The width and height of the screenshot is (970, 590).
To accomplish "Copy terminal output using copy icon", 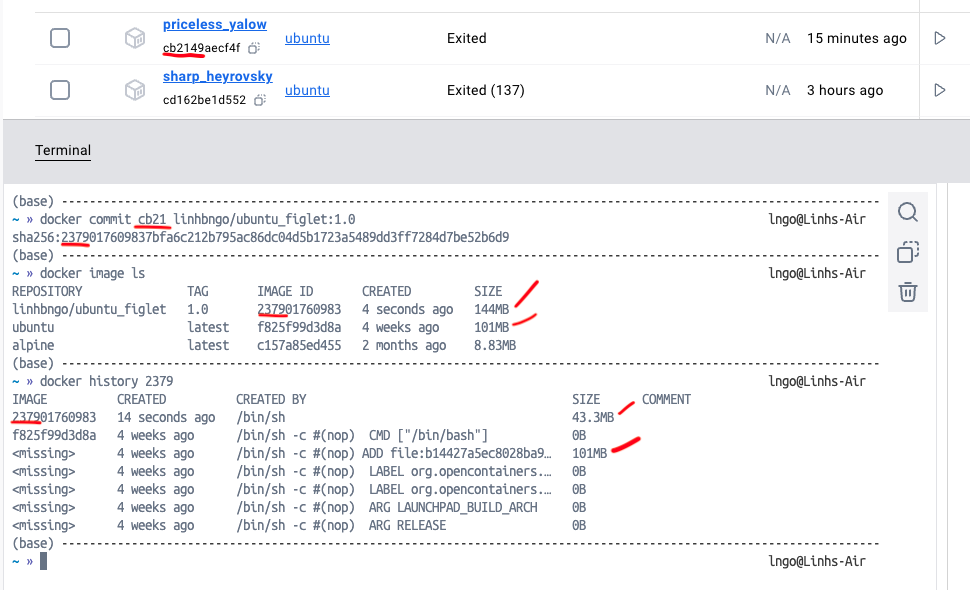I will [908, 252].
